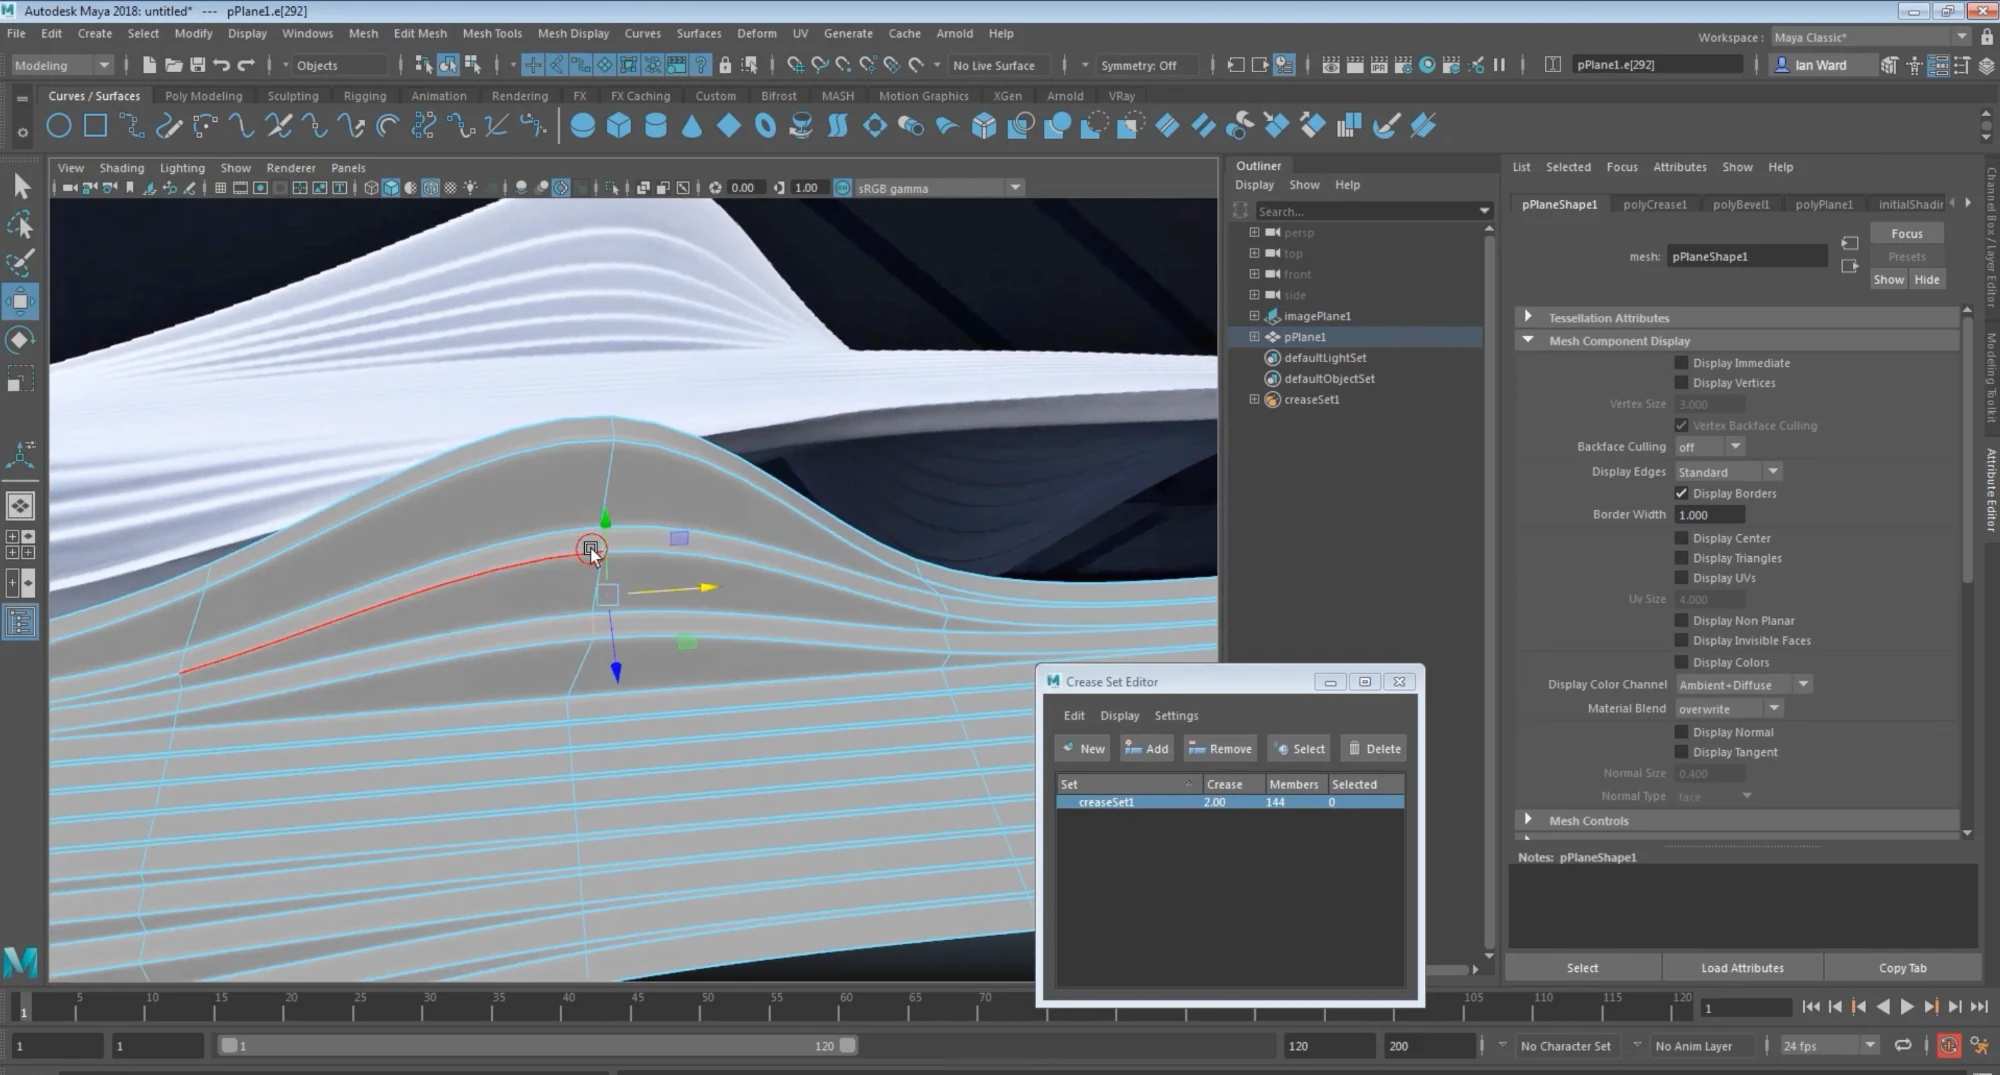The width and height of the screenshot is (2000, 1075).
Task: Click the Focus button in Attribute Editor
Action: pyautogui.click(x=1906, y=233)
